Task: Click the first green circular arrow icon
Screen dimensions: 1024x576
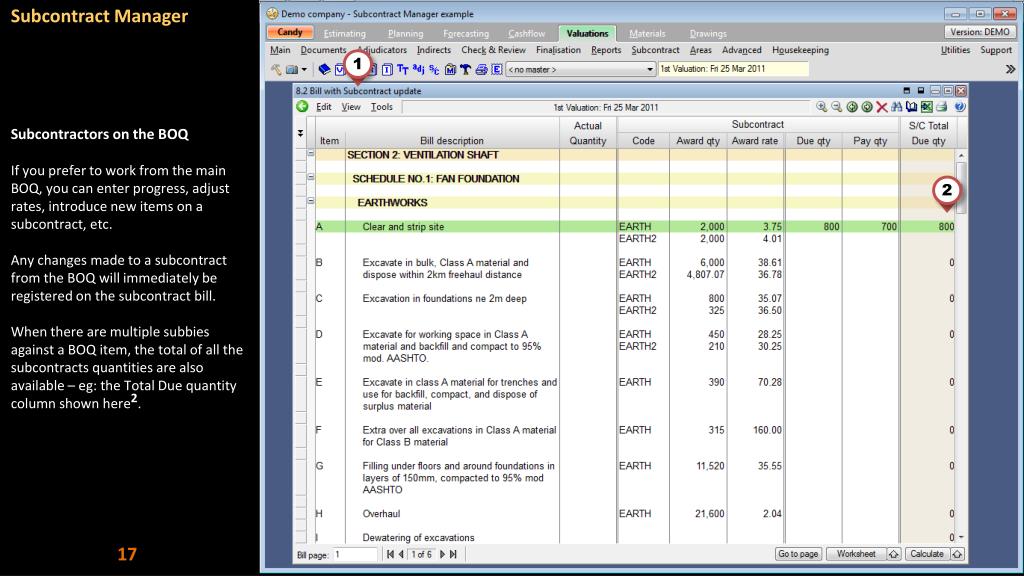Action: [x=852, y=107]
